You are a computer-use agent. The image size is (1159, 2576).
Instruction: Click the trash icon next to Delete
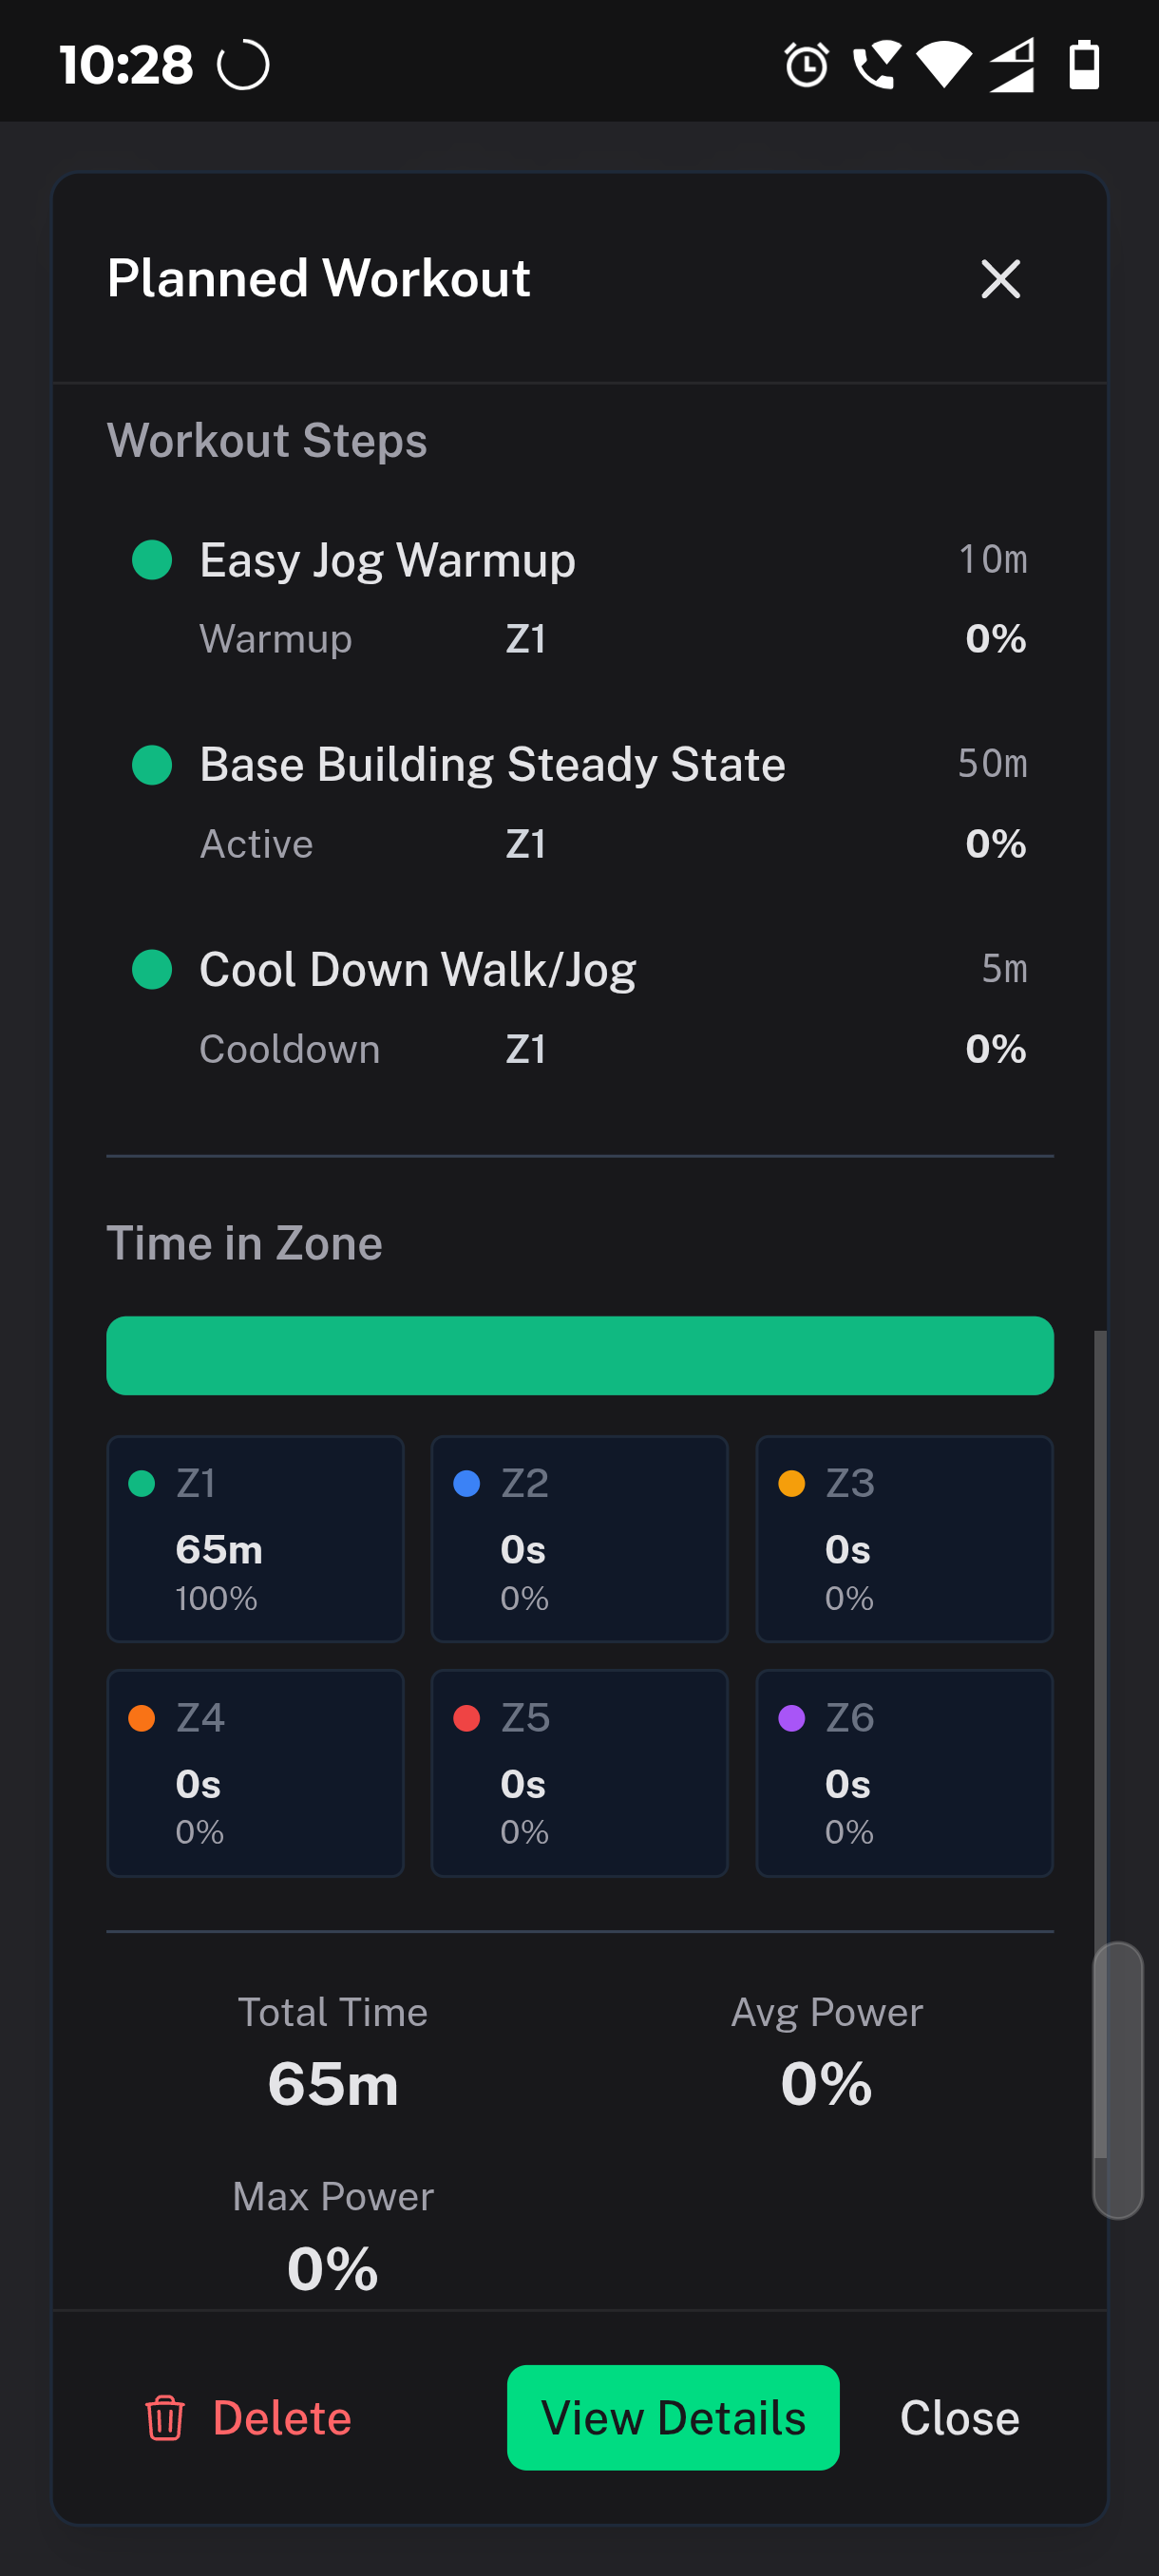point(165,2418)
